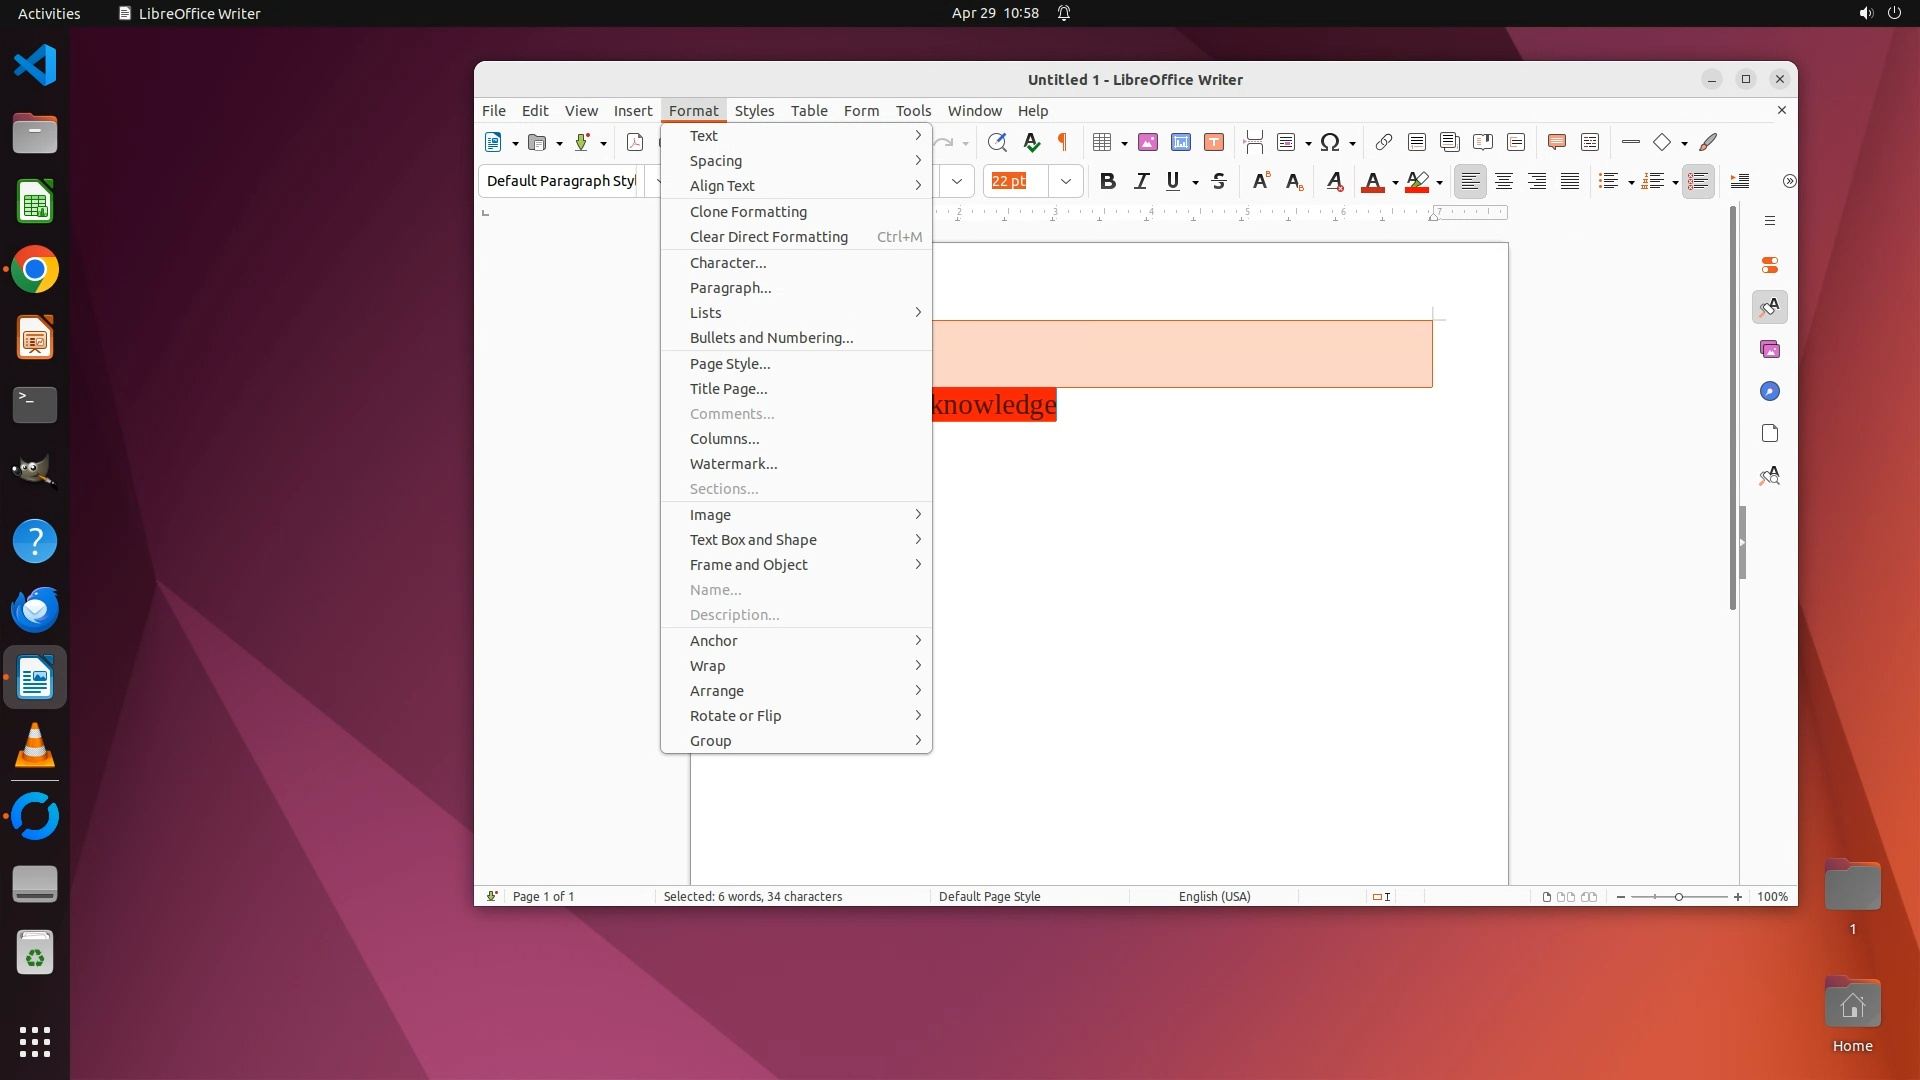
Task: Select Watermark... menu entry
Action: tap(733, 464)
